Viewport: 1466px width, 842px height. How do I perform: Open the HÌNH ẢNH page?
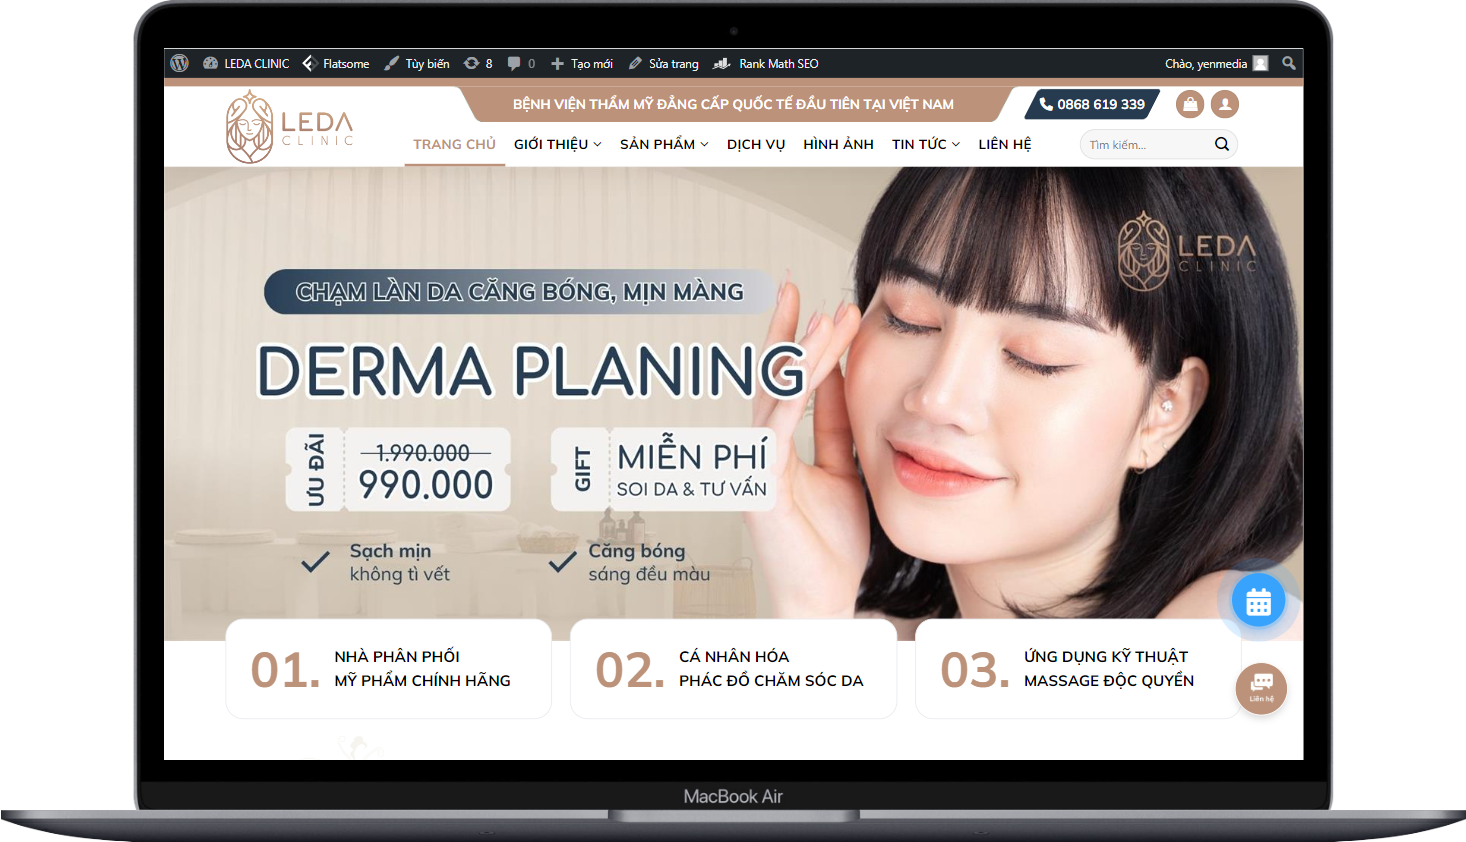pyautogui.click(x=838, y=144)
